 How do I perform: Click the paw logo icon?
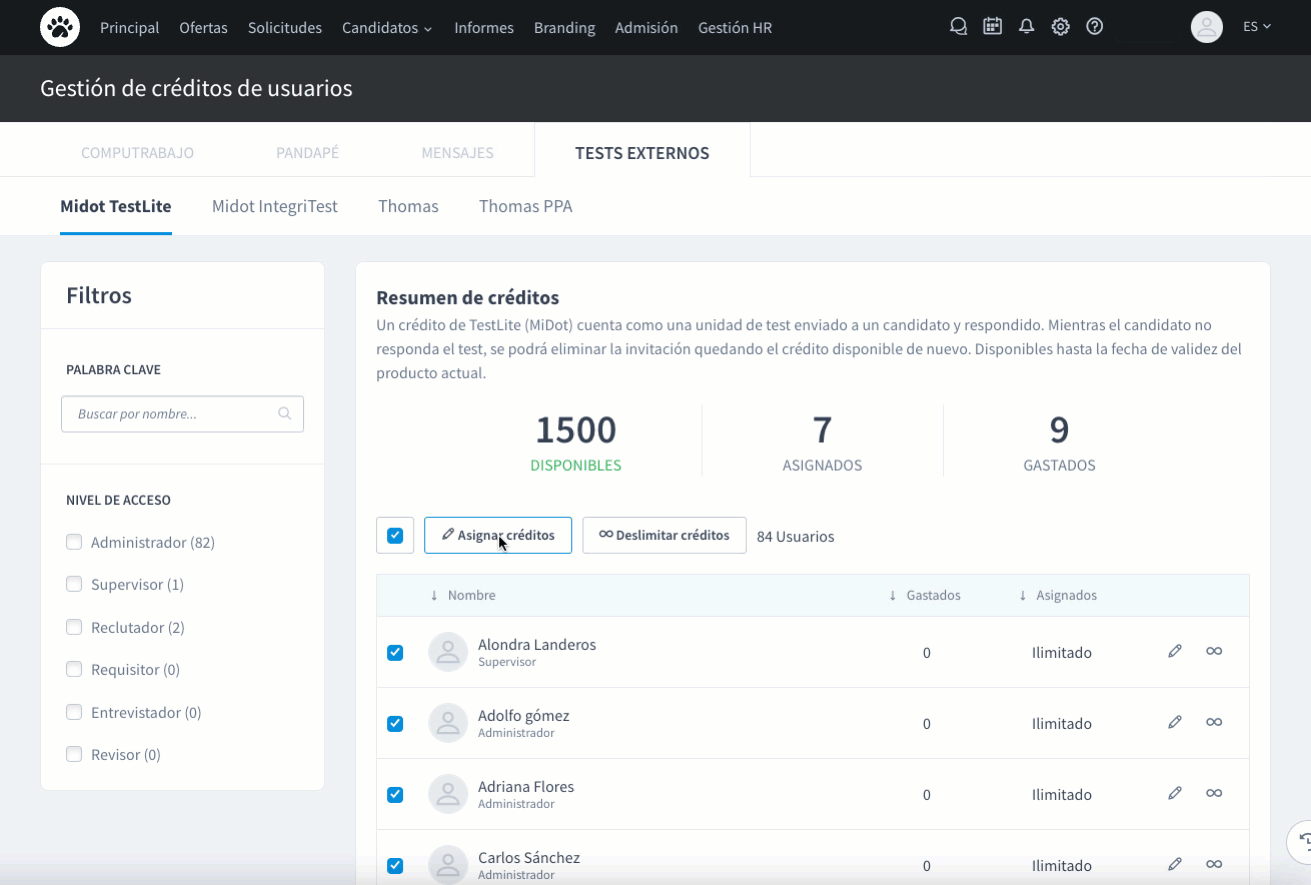(x=60, y=27)
